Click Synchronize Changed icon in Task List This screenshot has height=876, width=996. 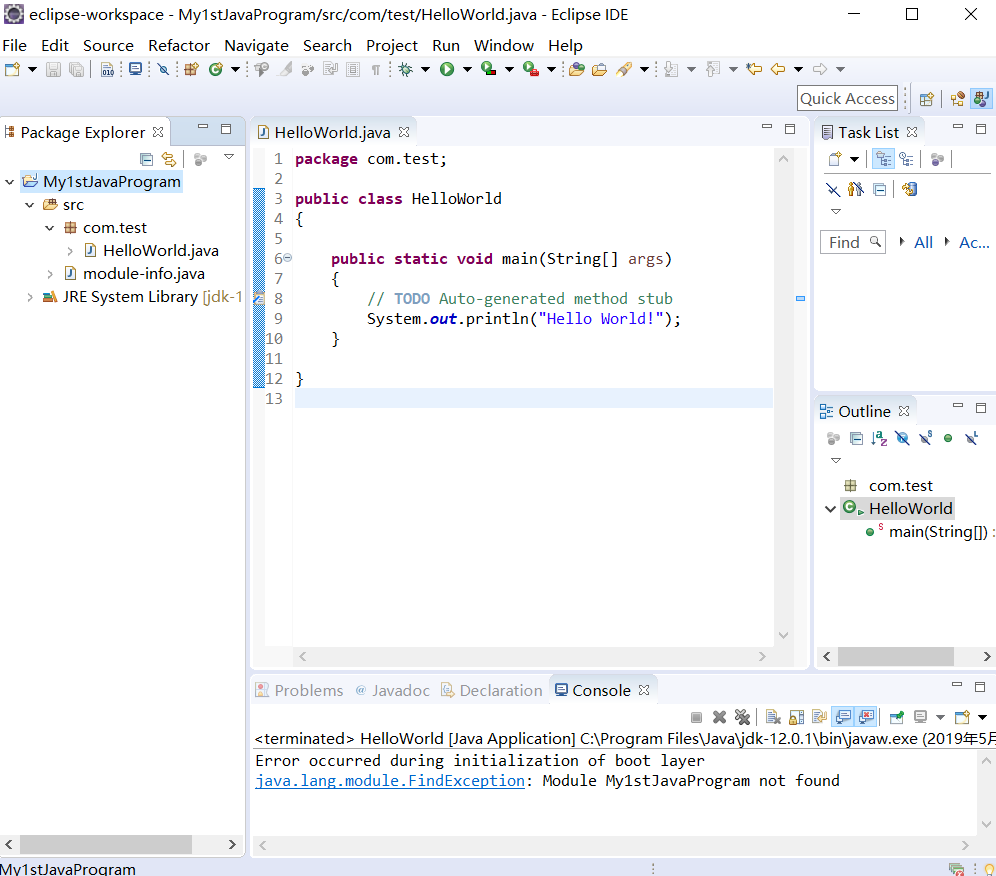click(x=909, y=189)
